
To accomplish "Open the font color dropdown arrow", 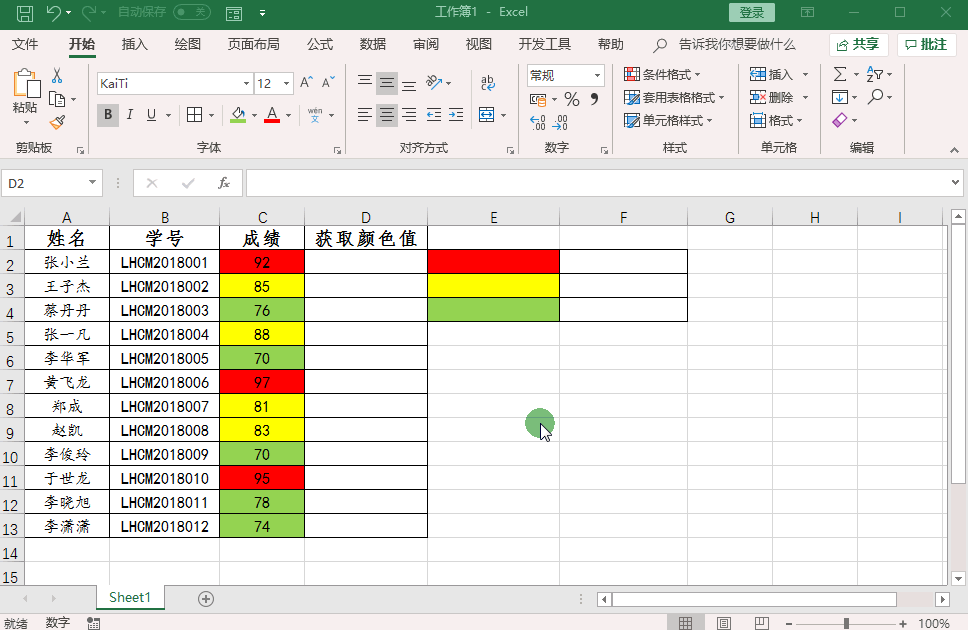I will (288, 116).
